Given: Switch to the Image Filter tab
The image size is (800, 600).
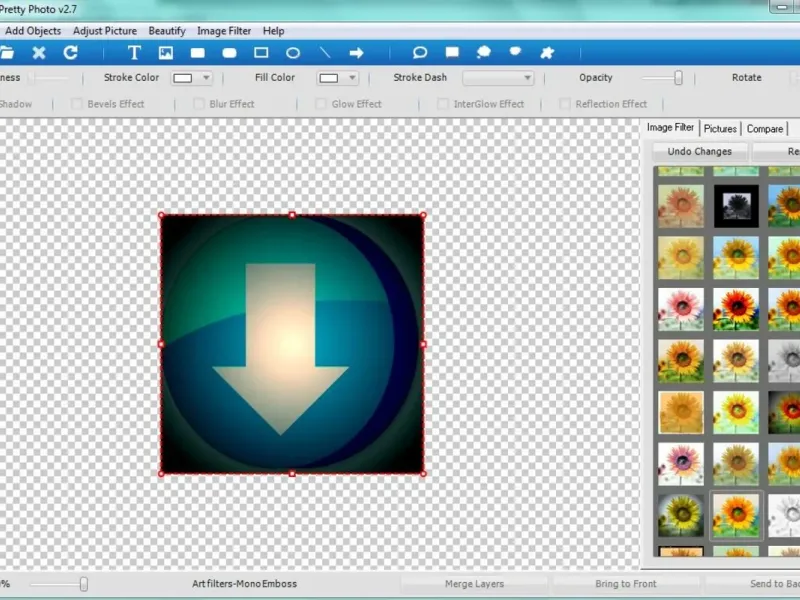Looking at the screenshot, I should coord(670,128).
